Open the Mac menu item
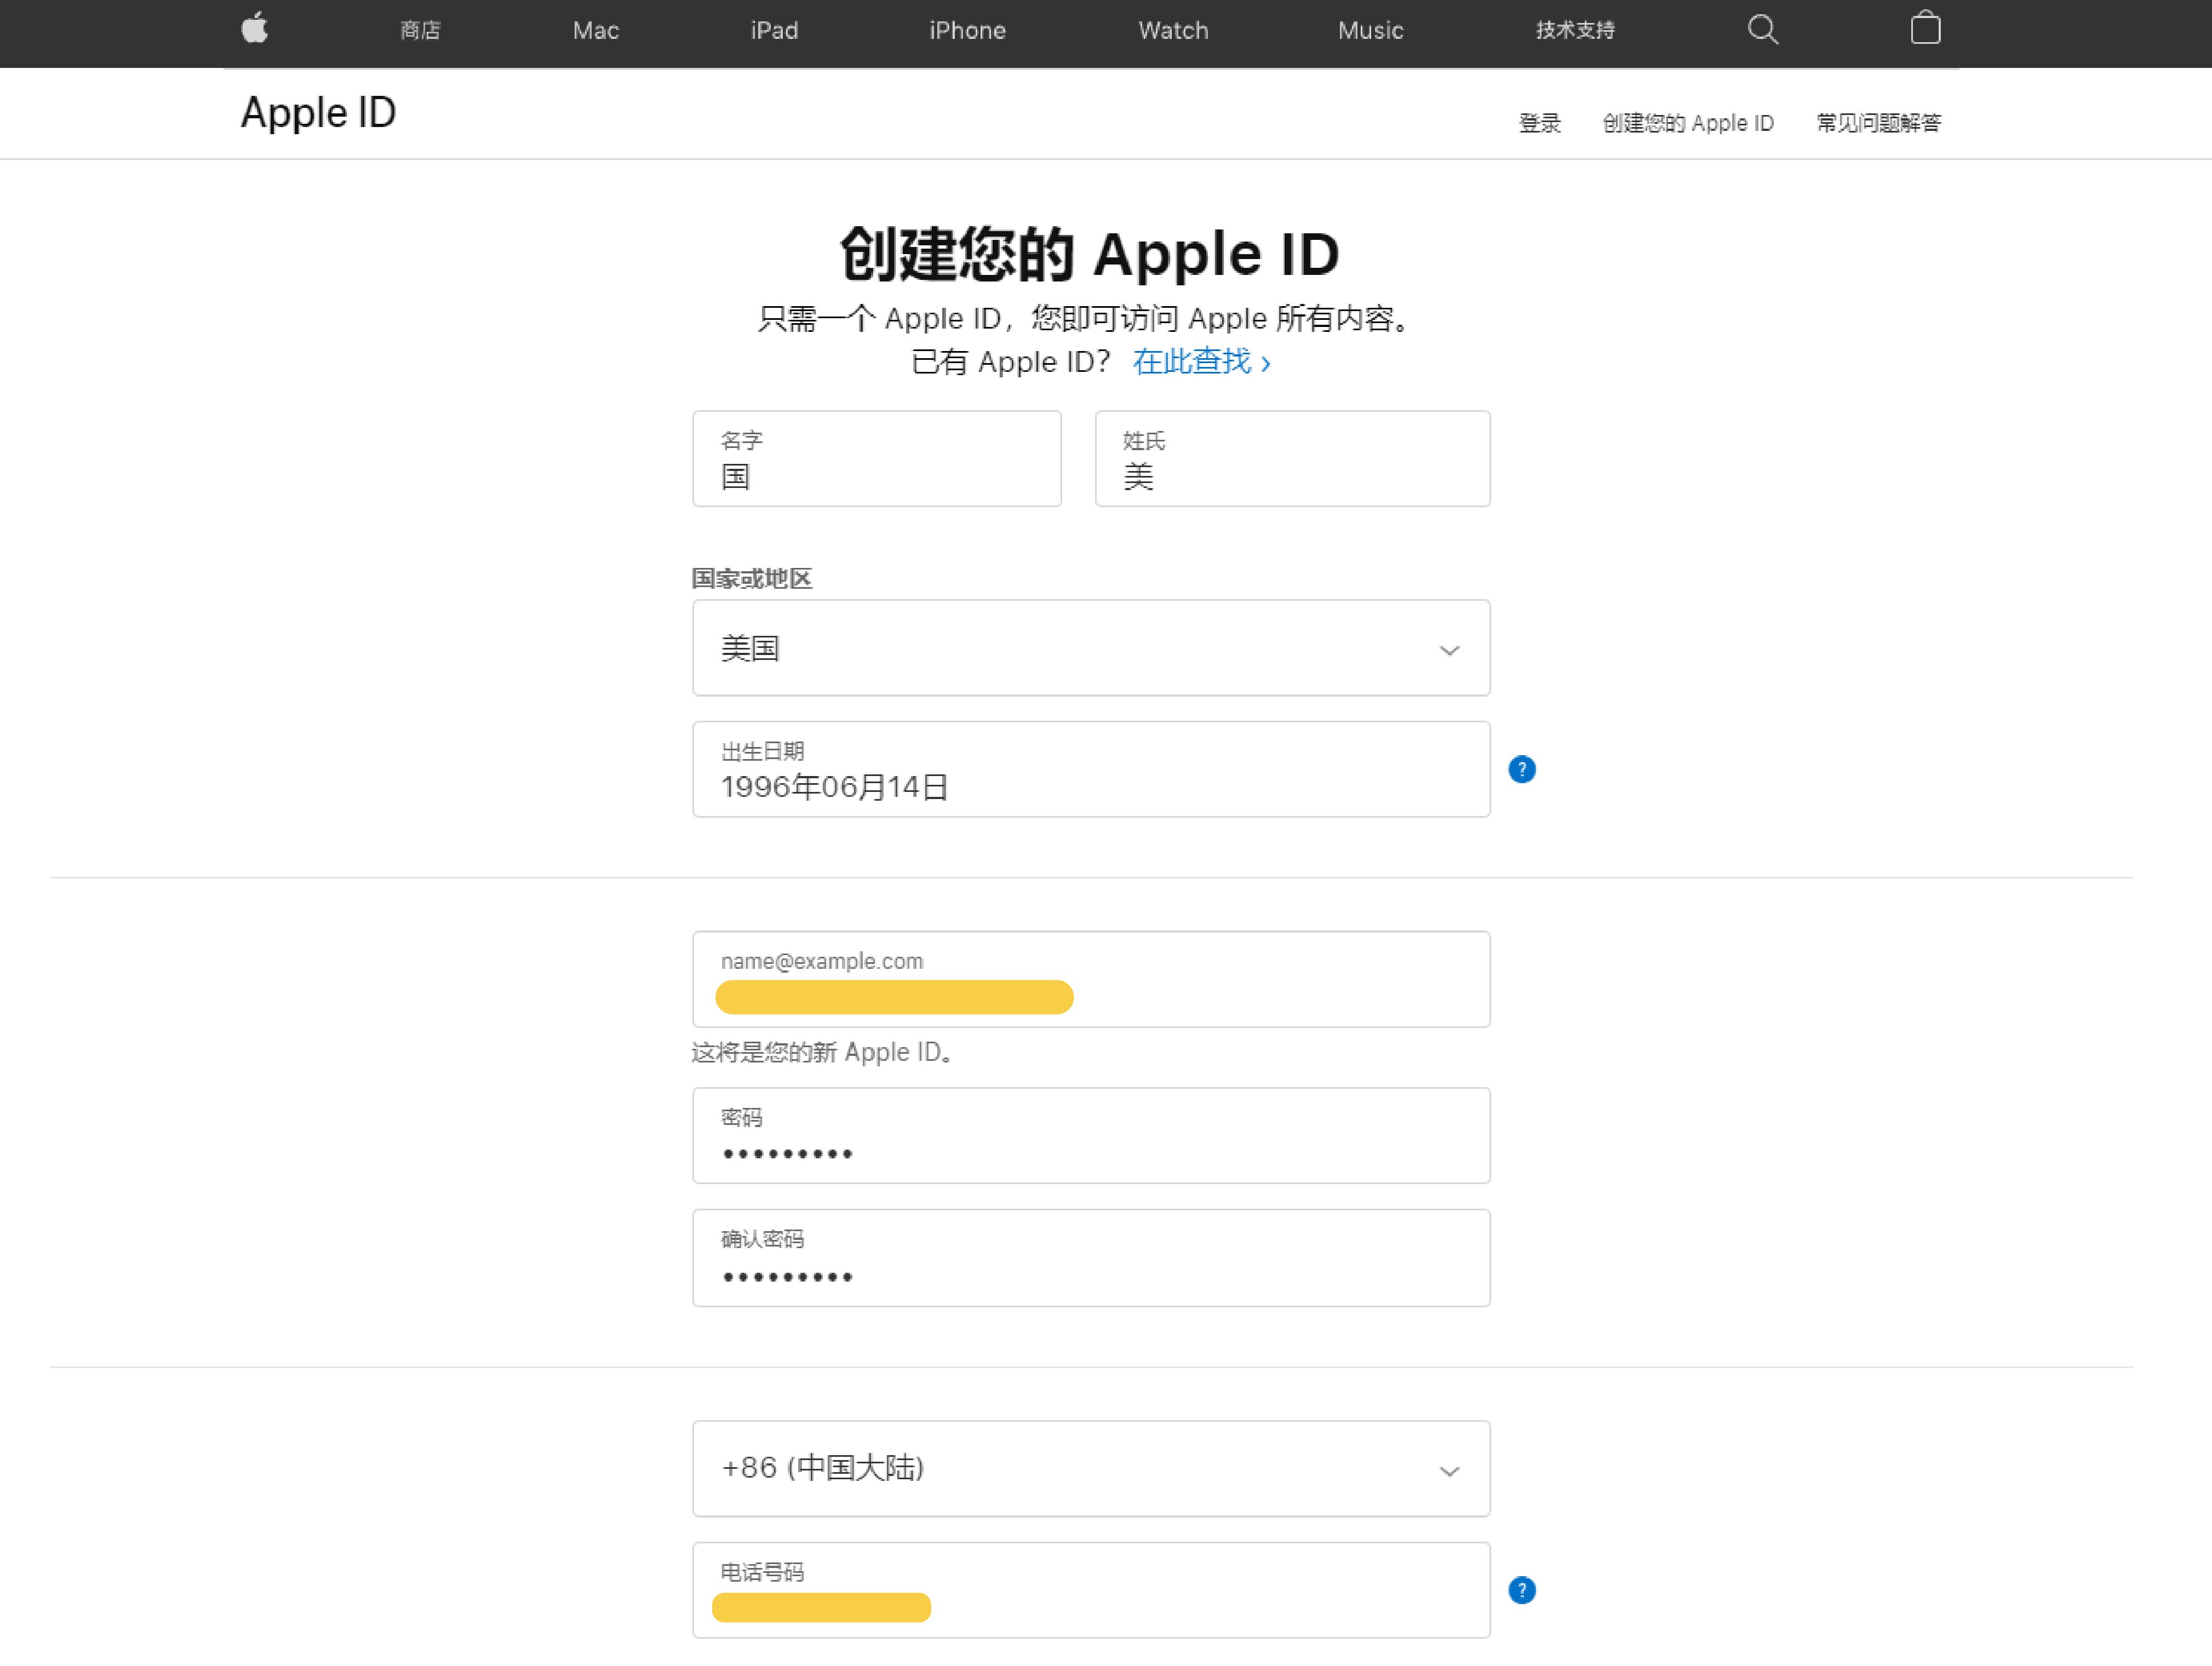The height and width of the screenshot is (1666, 2212). (x=595, y=31)
